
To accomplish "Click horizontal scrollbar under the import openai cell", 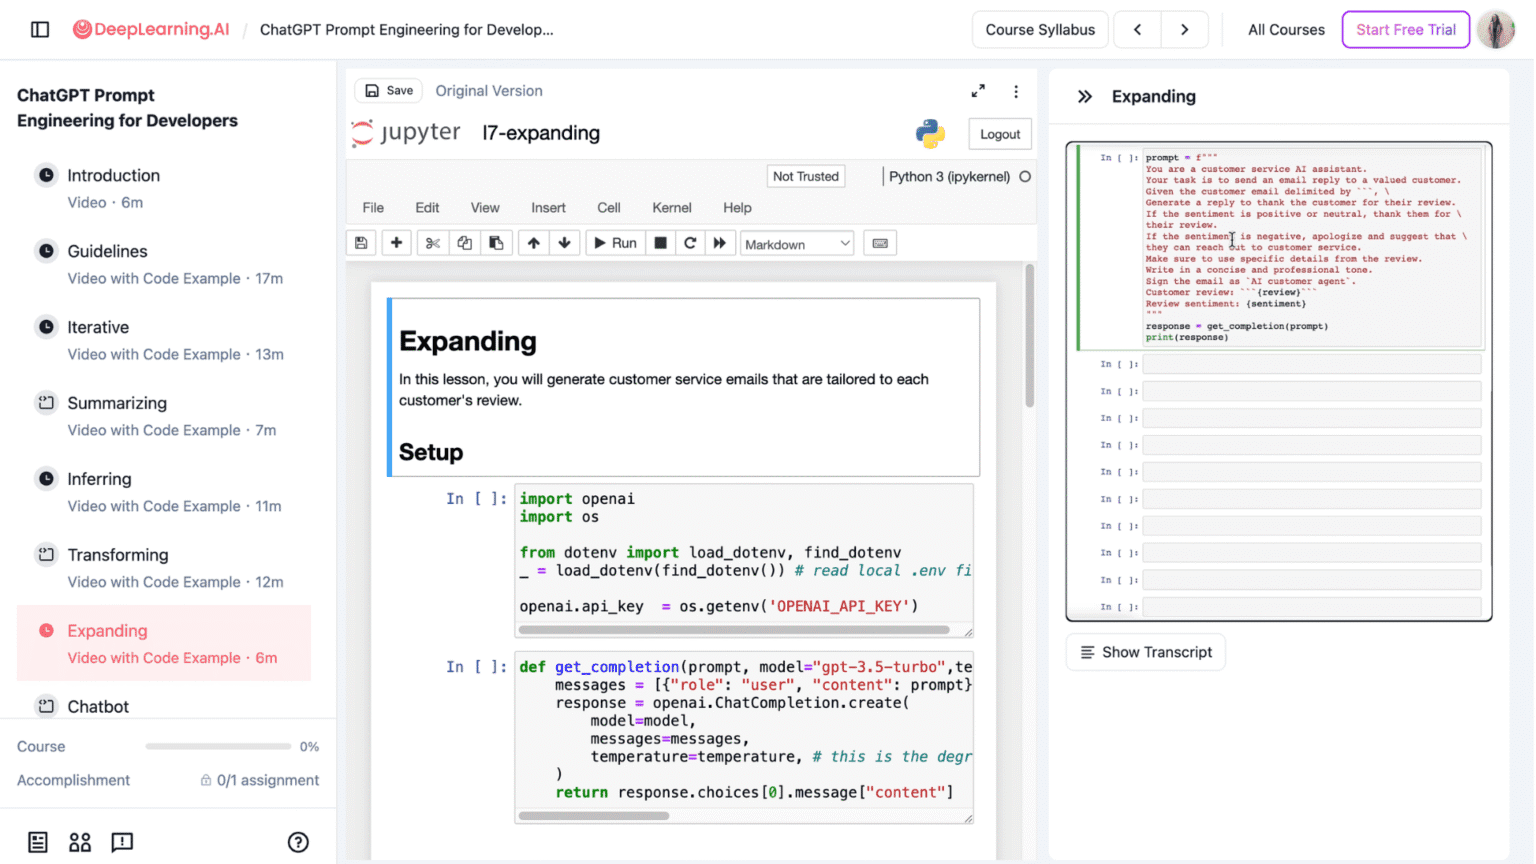I will pos(734,630).
